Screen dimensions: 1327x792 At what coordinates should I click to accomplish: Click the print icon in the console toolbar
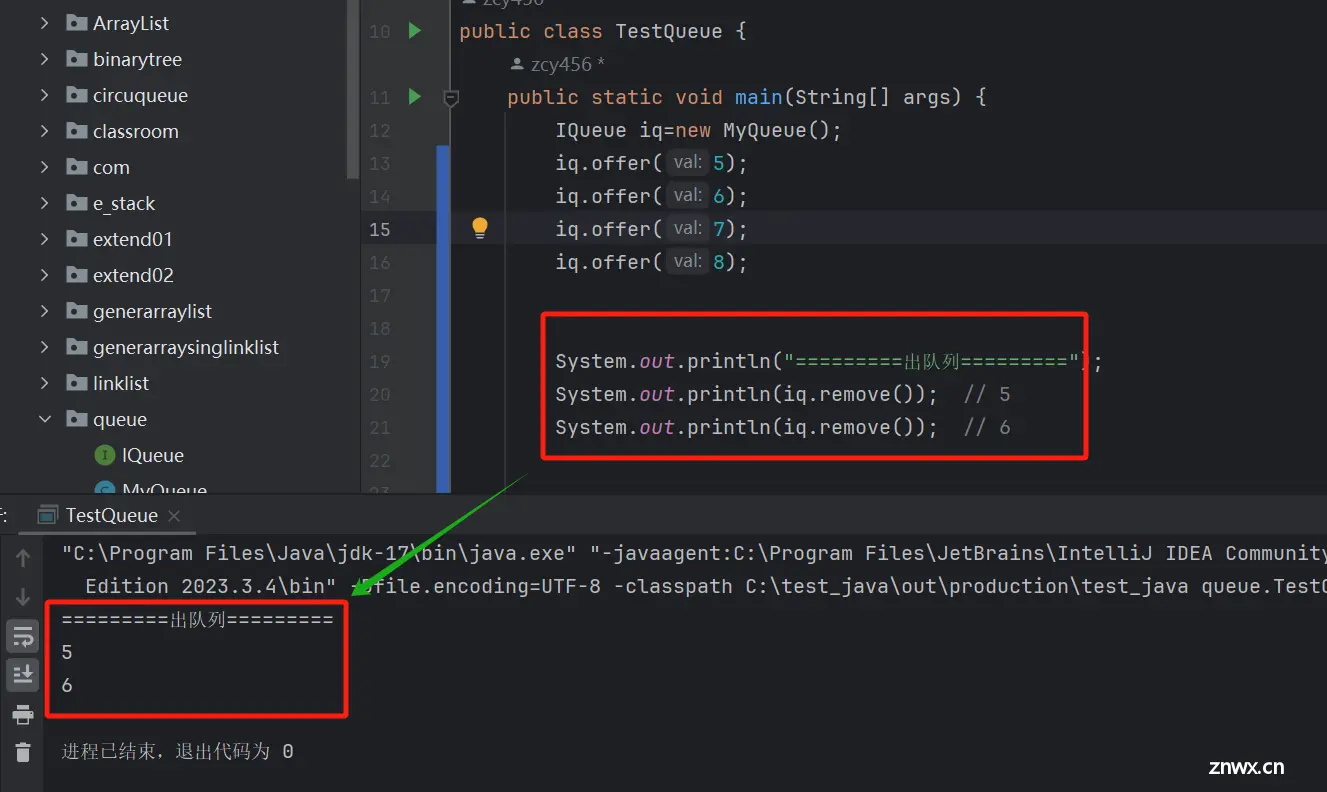tap(23, 714)
